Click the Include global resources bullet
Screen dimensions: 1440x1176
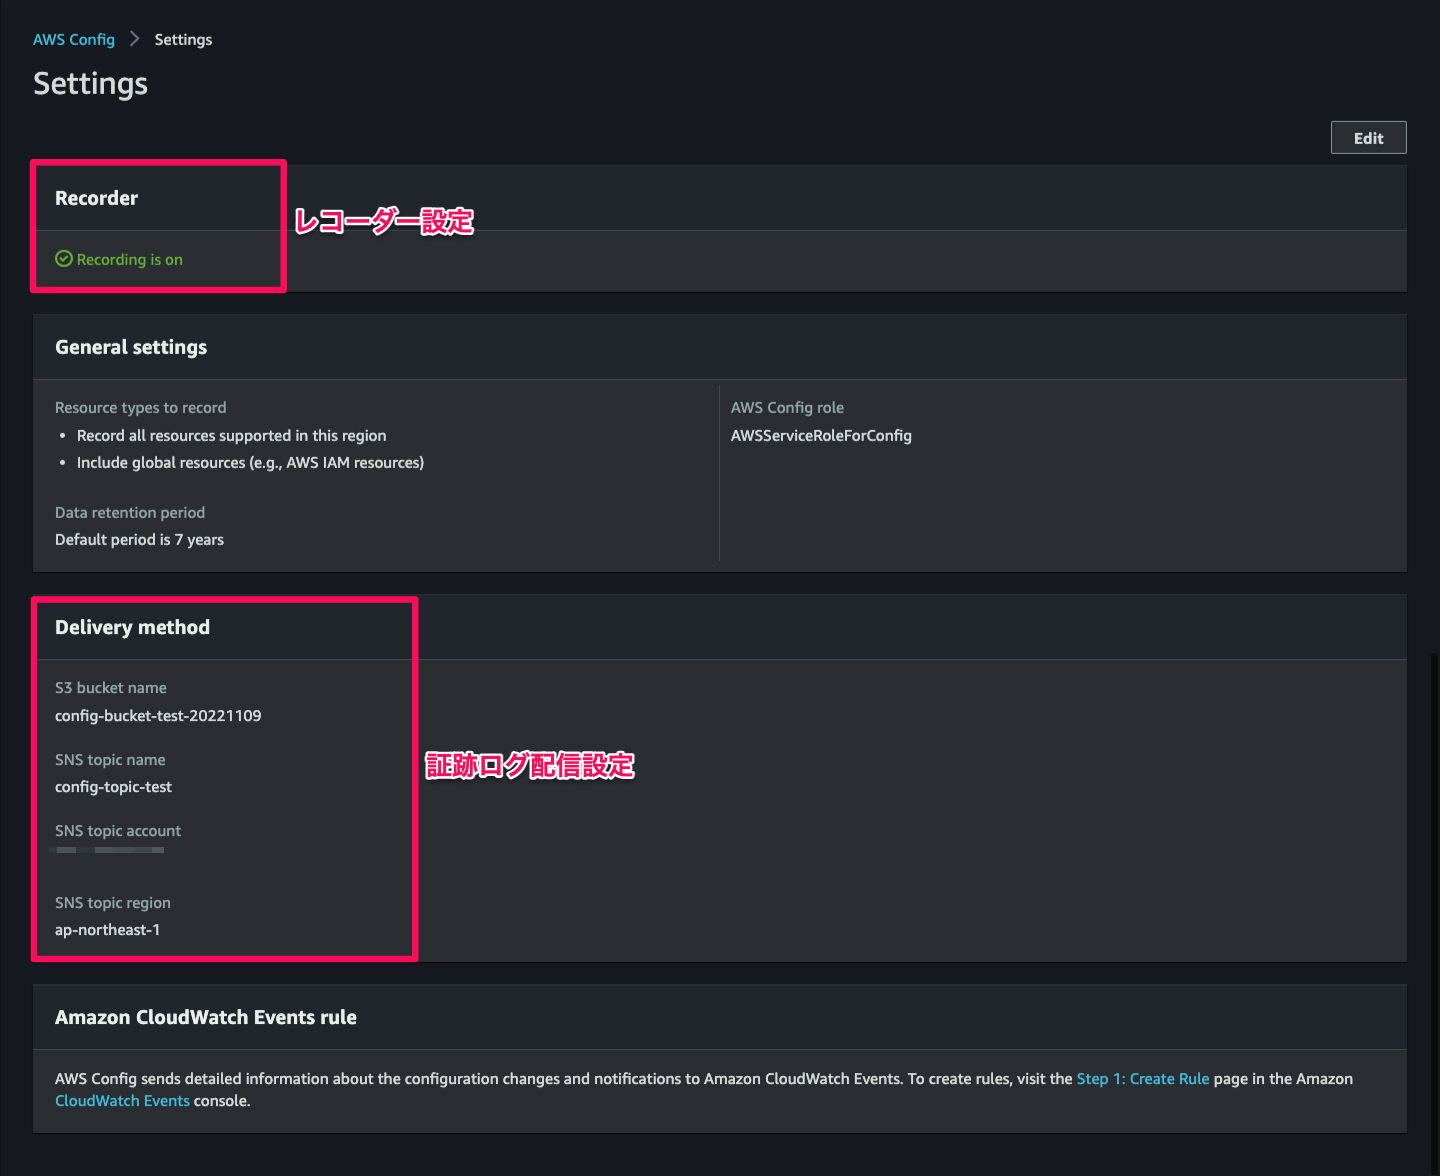pyautogui.click(x=249, y=462)
